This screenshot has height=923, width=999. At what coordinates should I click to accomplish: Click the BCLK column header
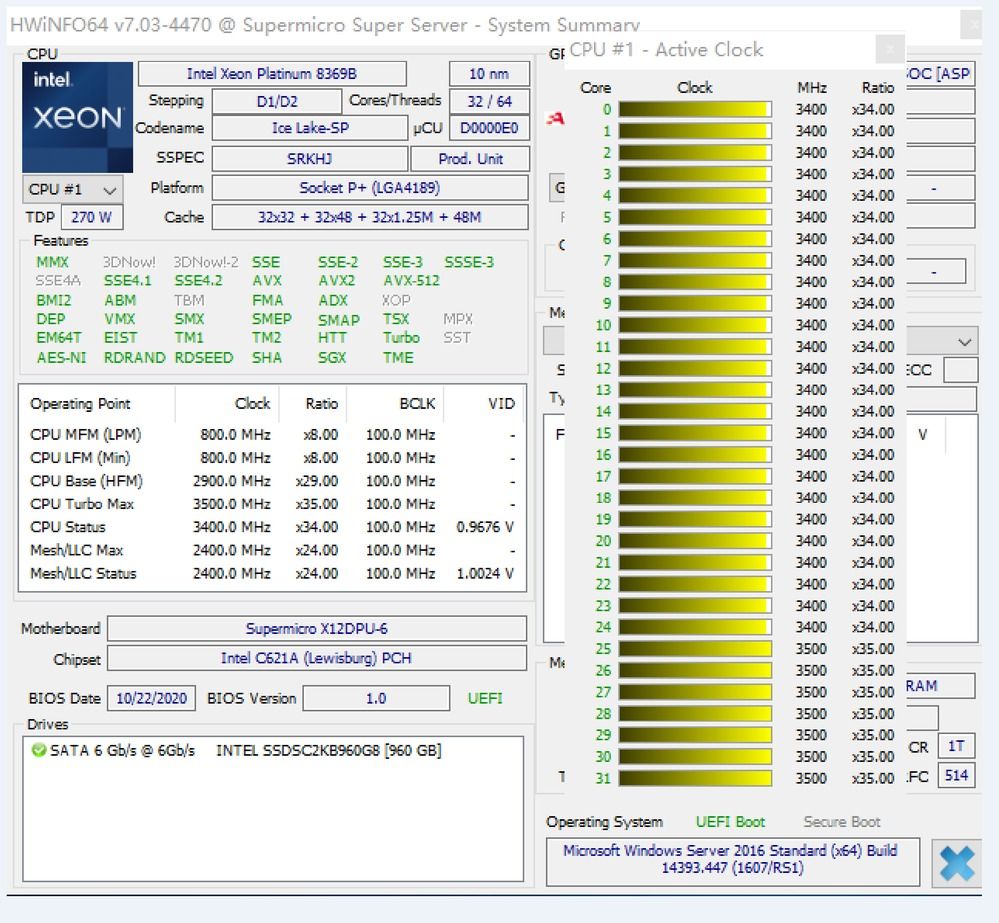[x=417, y=404]
